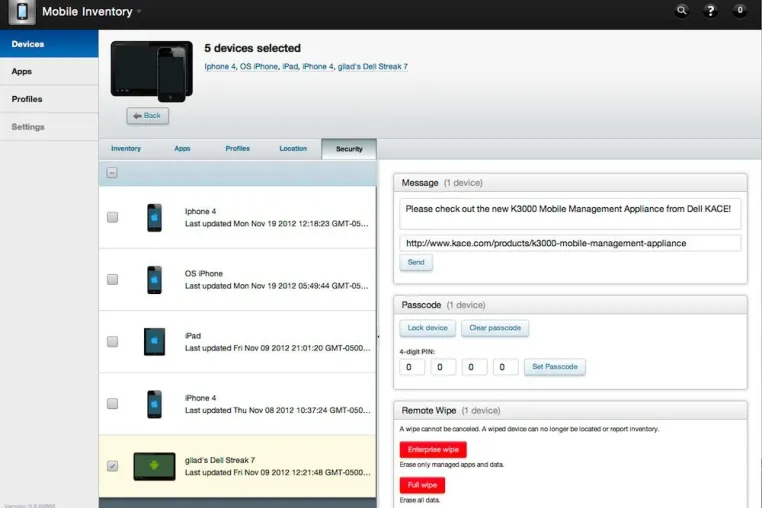Open the Mobile Inventory title dropdown arrow

point(139,11)
